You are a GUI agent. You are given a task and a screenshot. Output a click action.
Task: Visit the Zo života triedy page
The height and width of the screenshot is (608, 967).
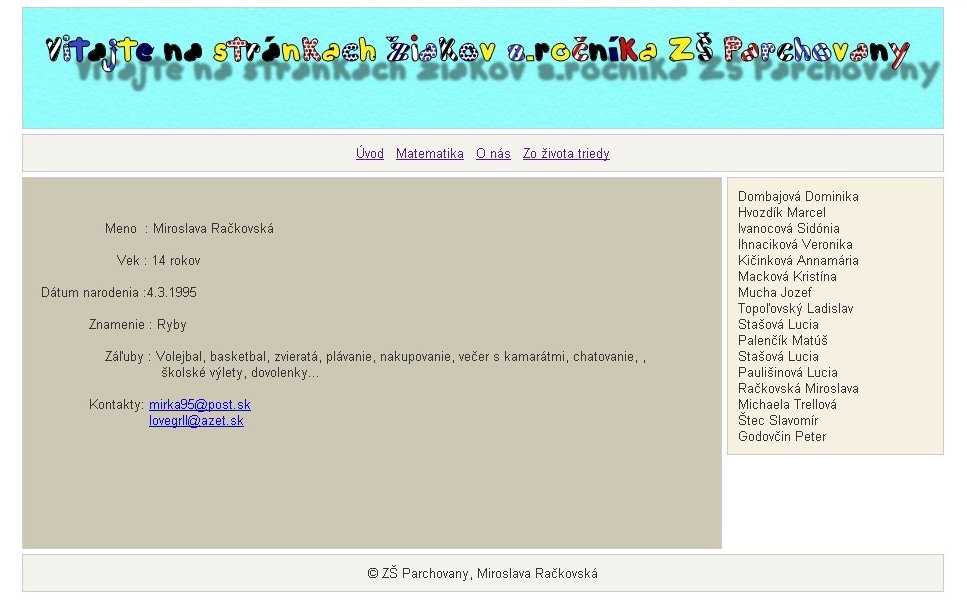[x=566, y=154]
